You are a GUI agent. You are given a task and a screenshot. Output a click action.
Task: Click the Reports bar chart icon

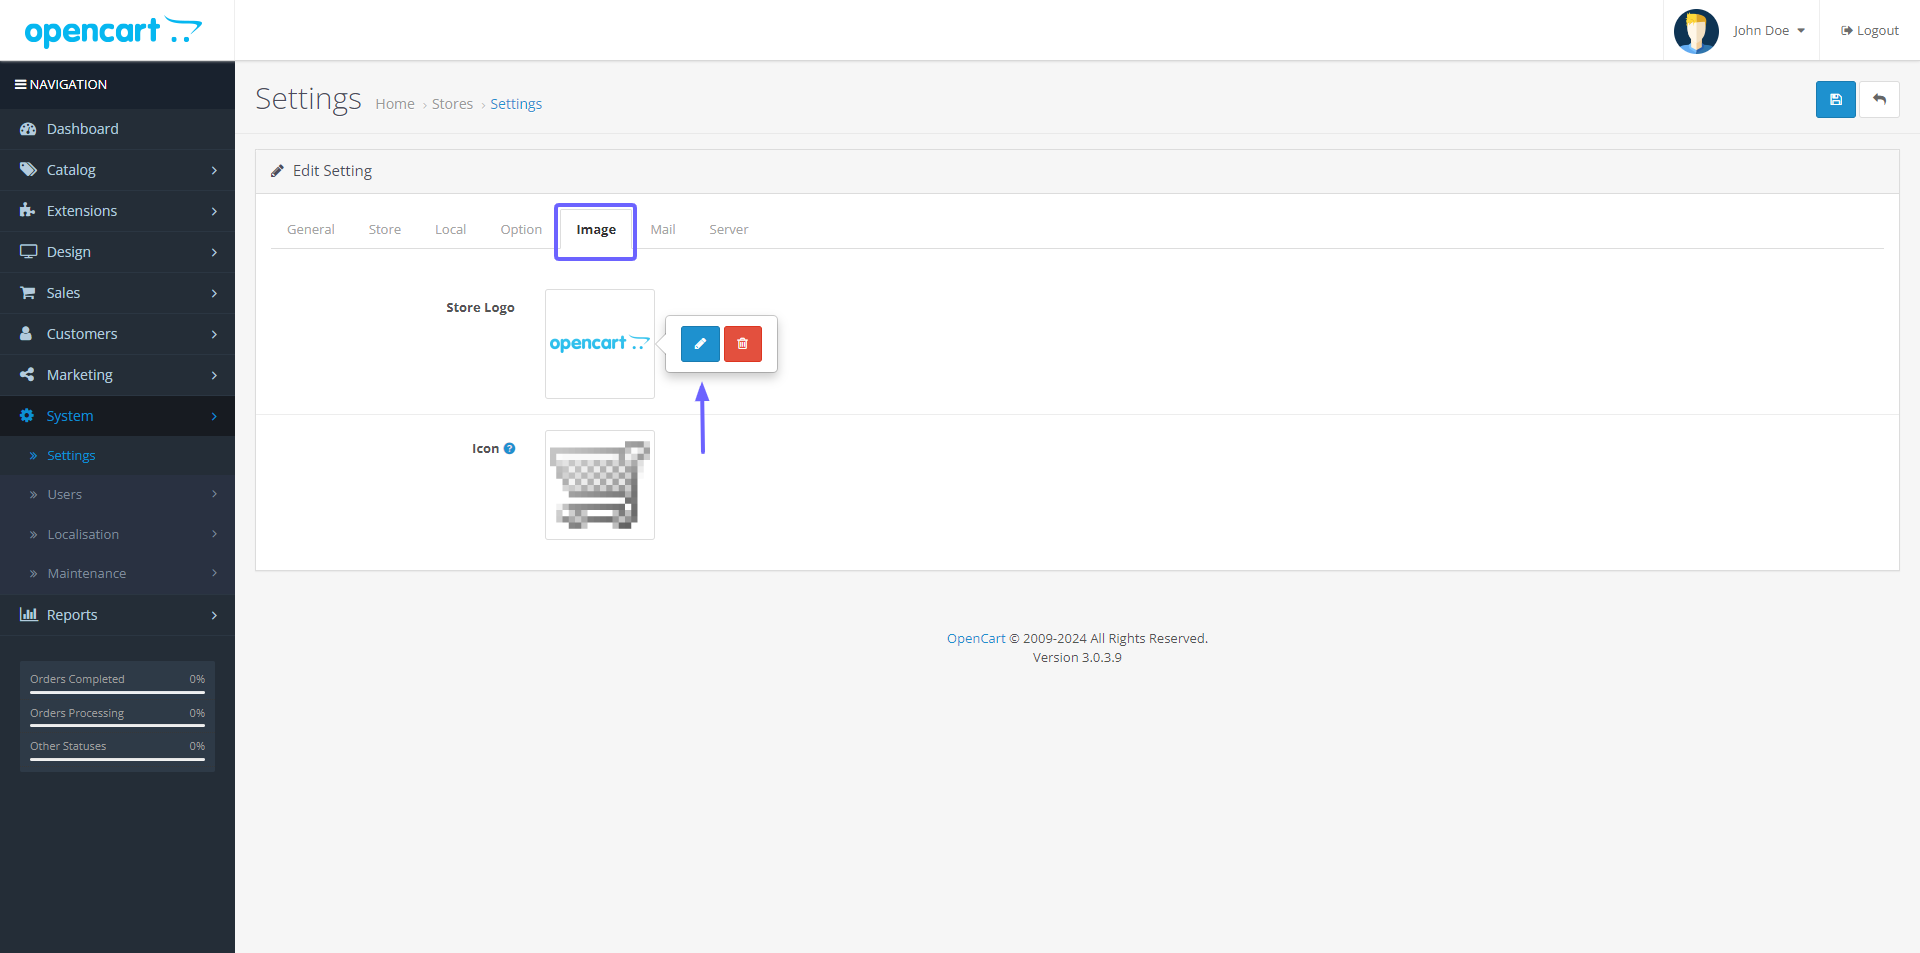pyautogui.click(x=28, y=615)
